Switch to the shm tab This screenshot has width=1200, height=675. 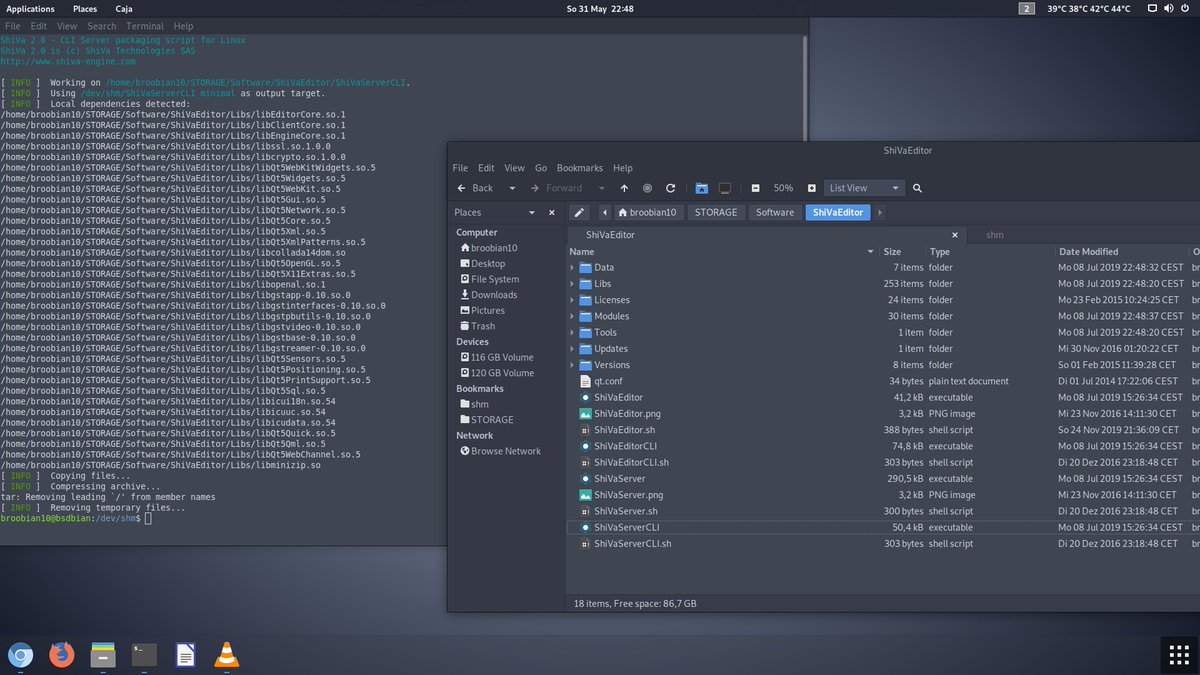click(995, 235)
